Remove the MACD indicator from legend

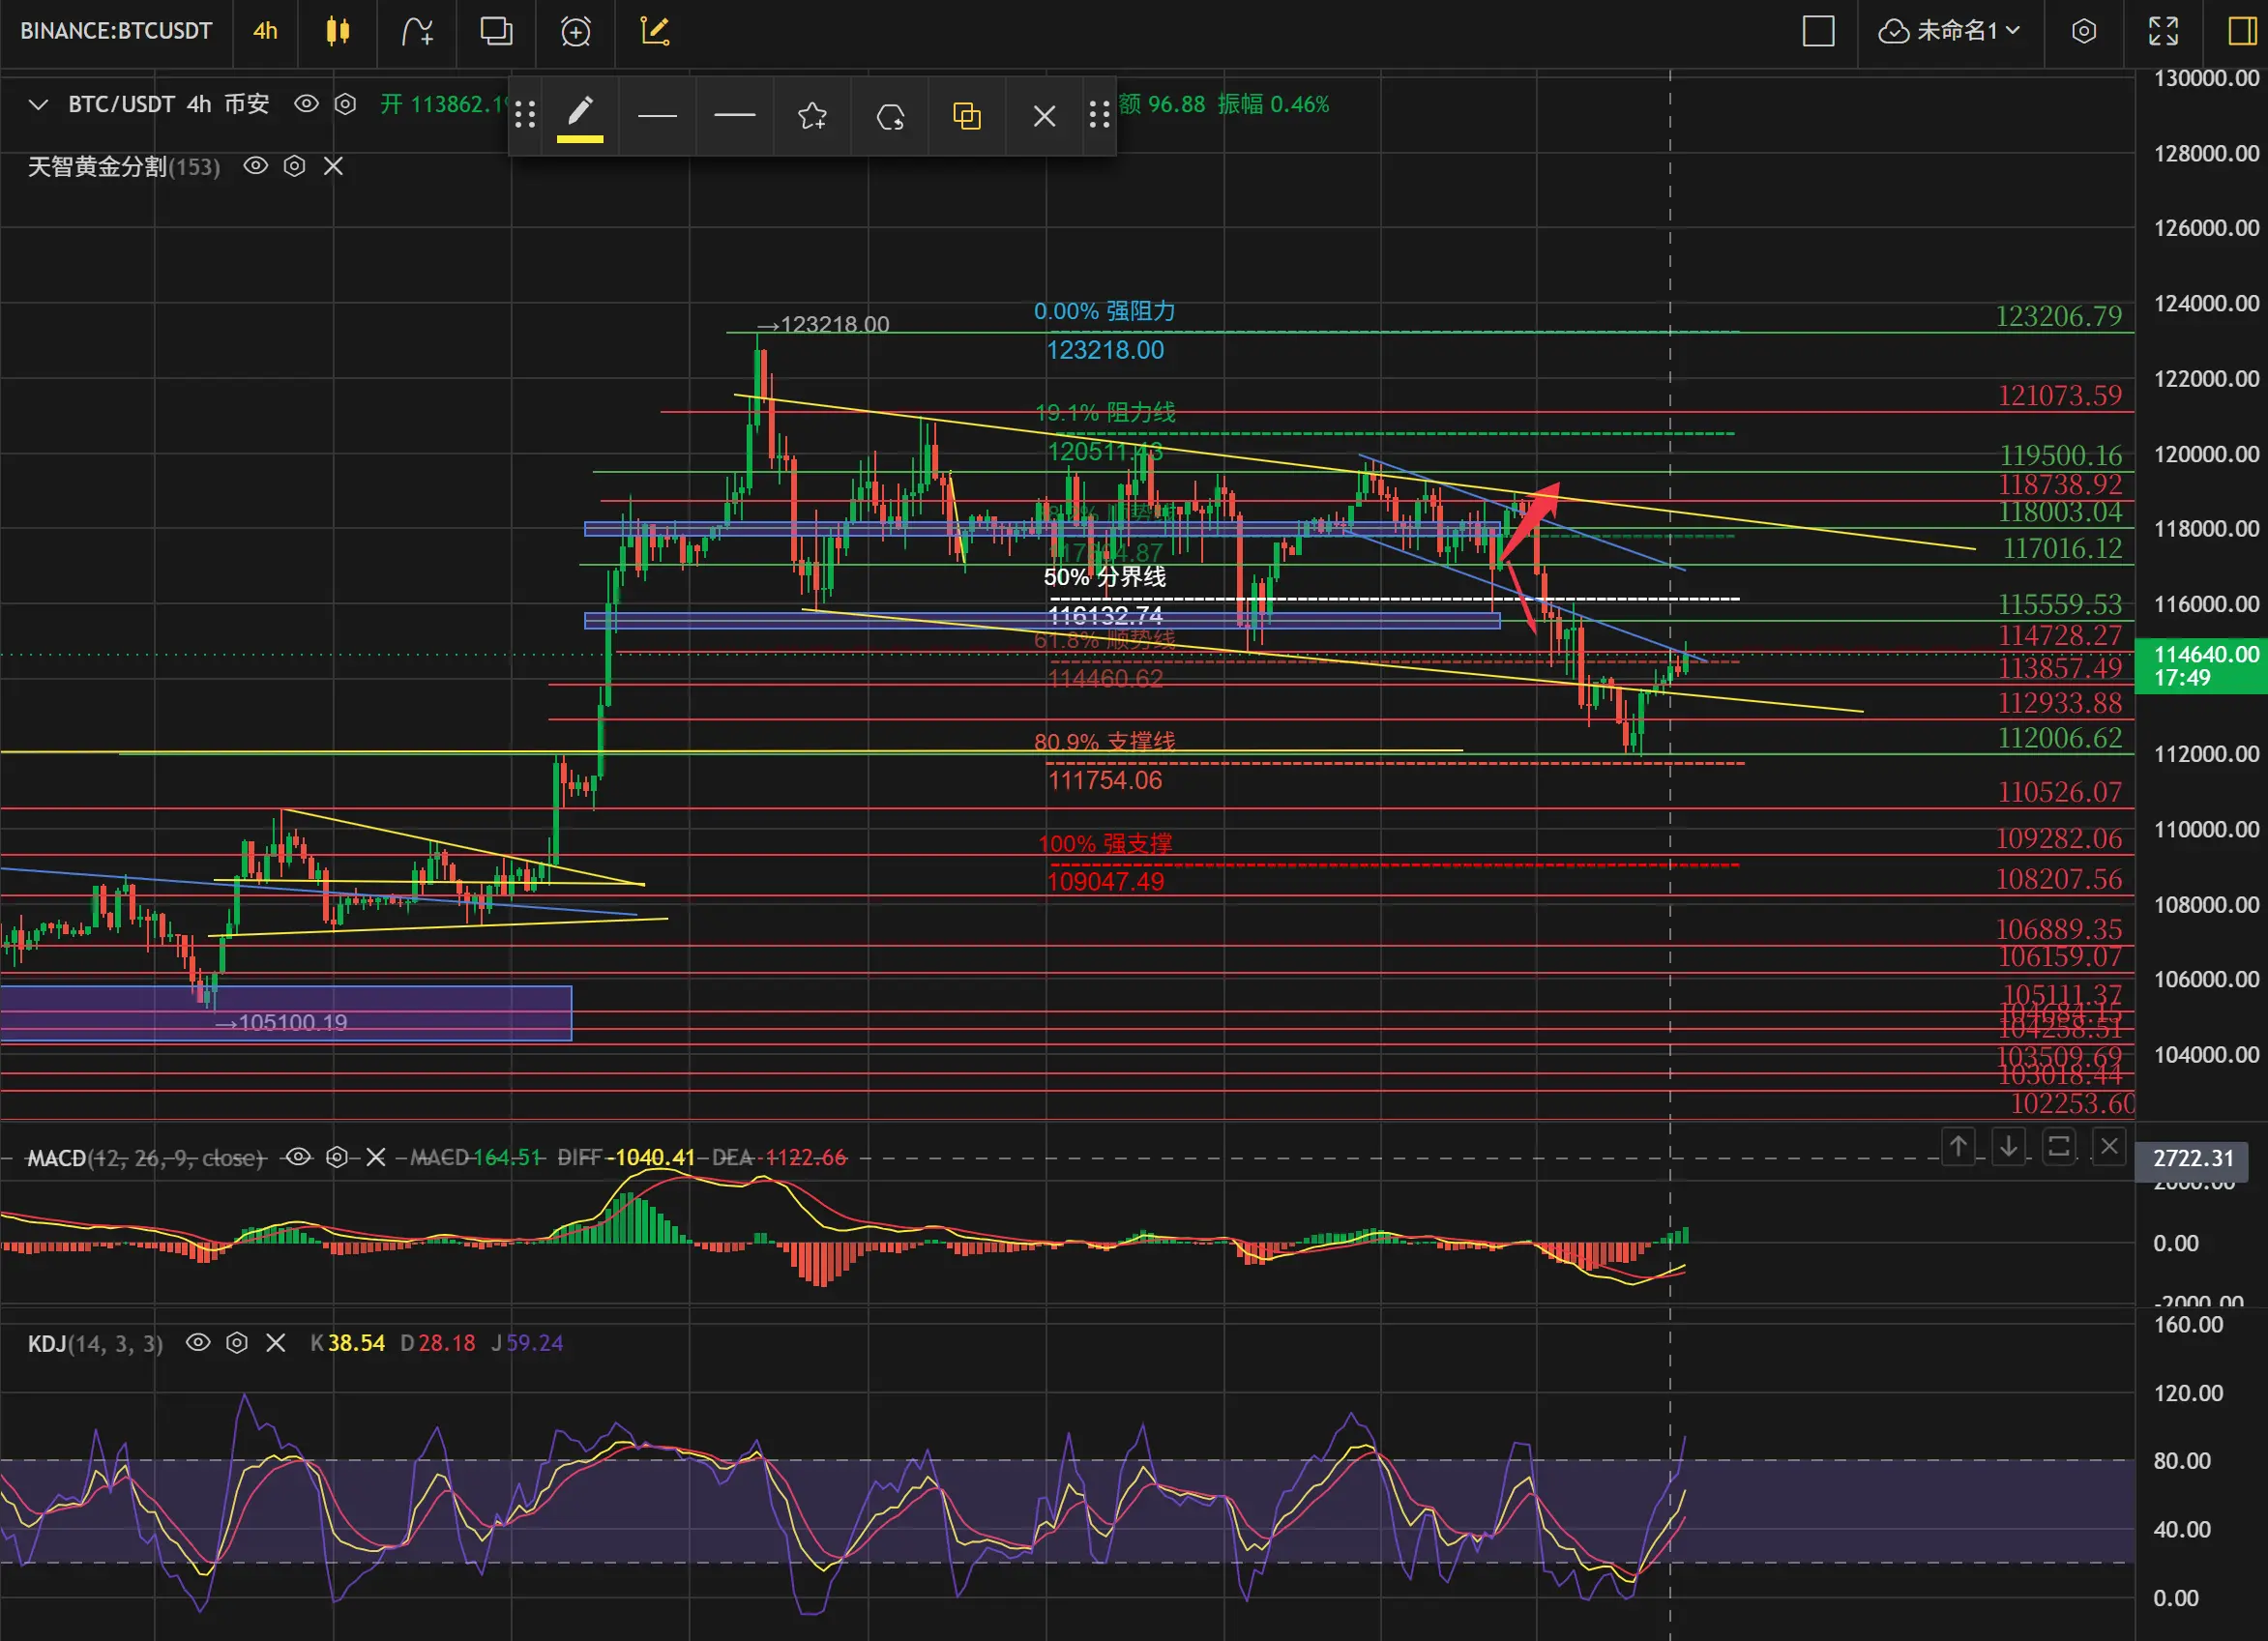pos(376,1157)
